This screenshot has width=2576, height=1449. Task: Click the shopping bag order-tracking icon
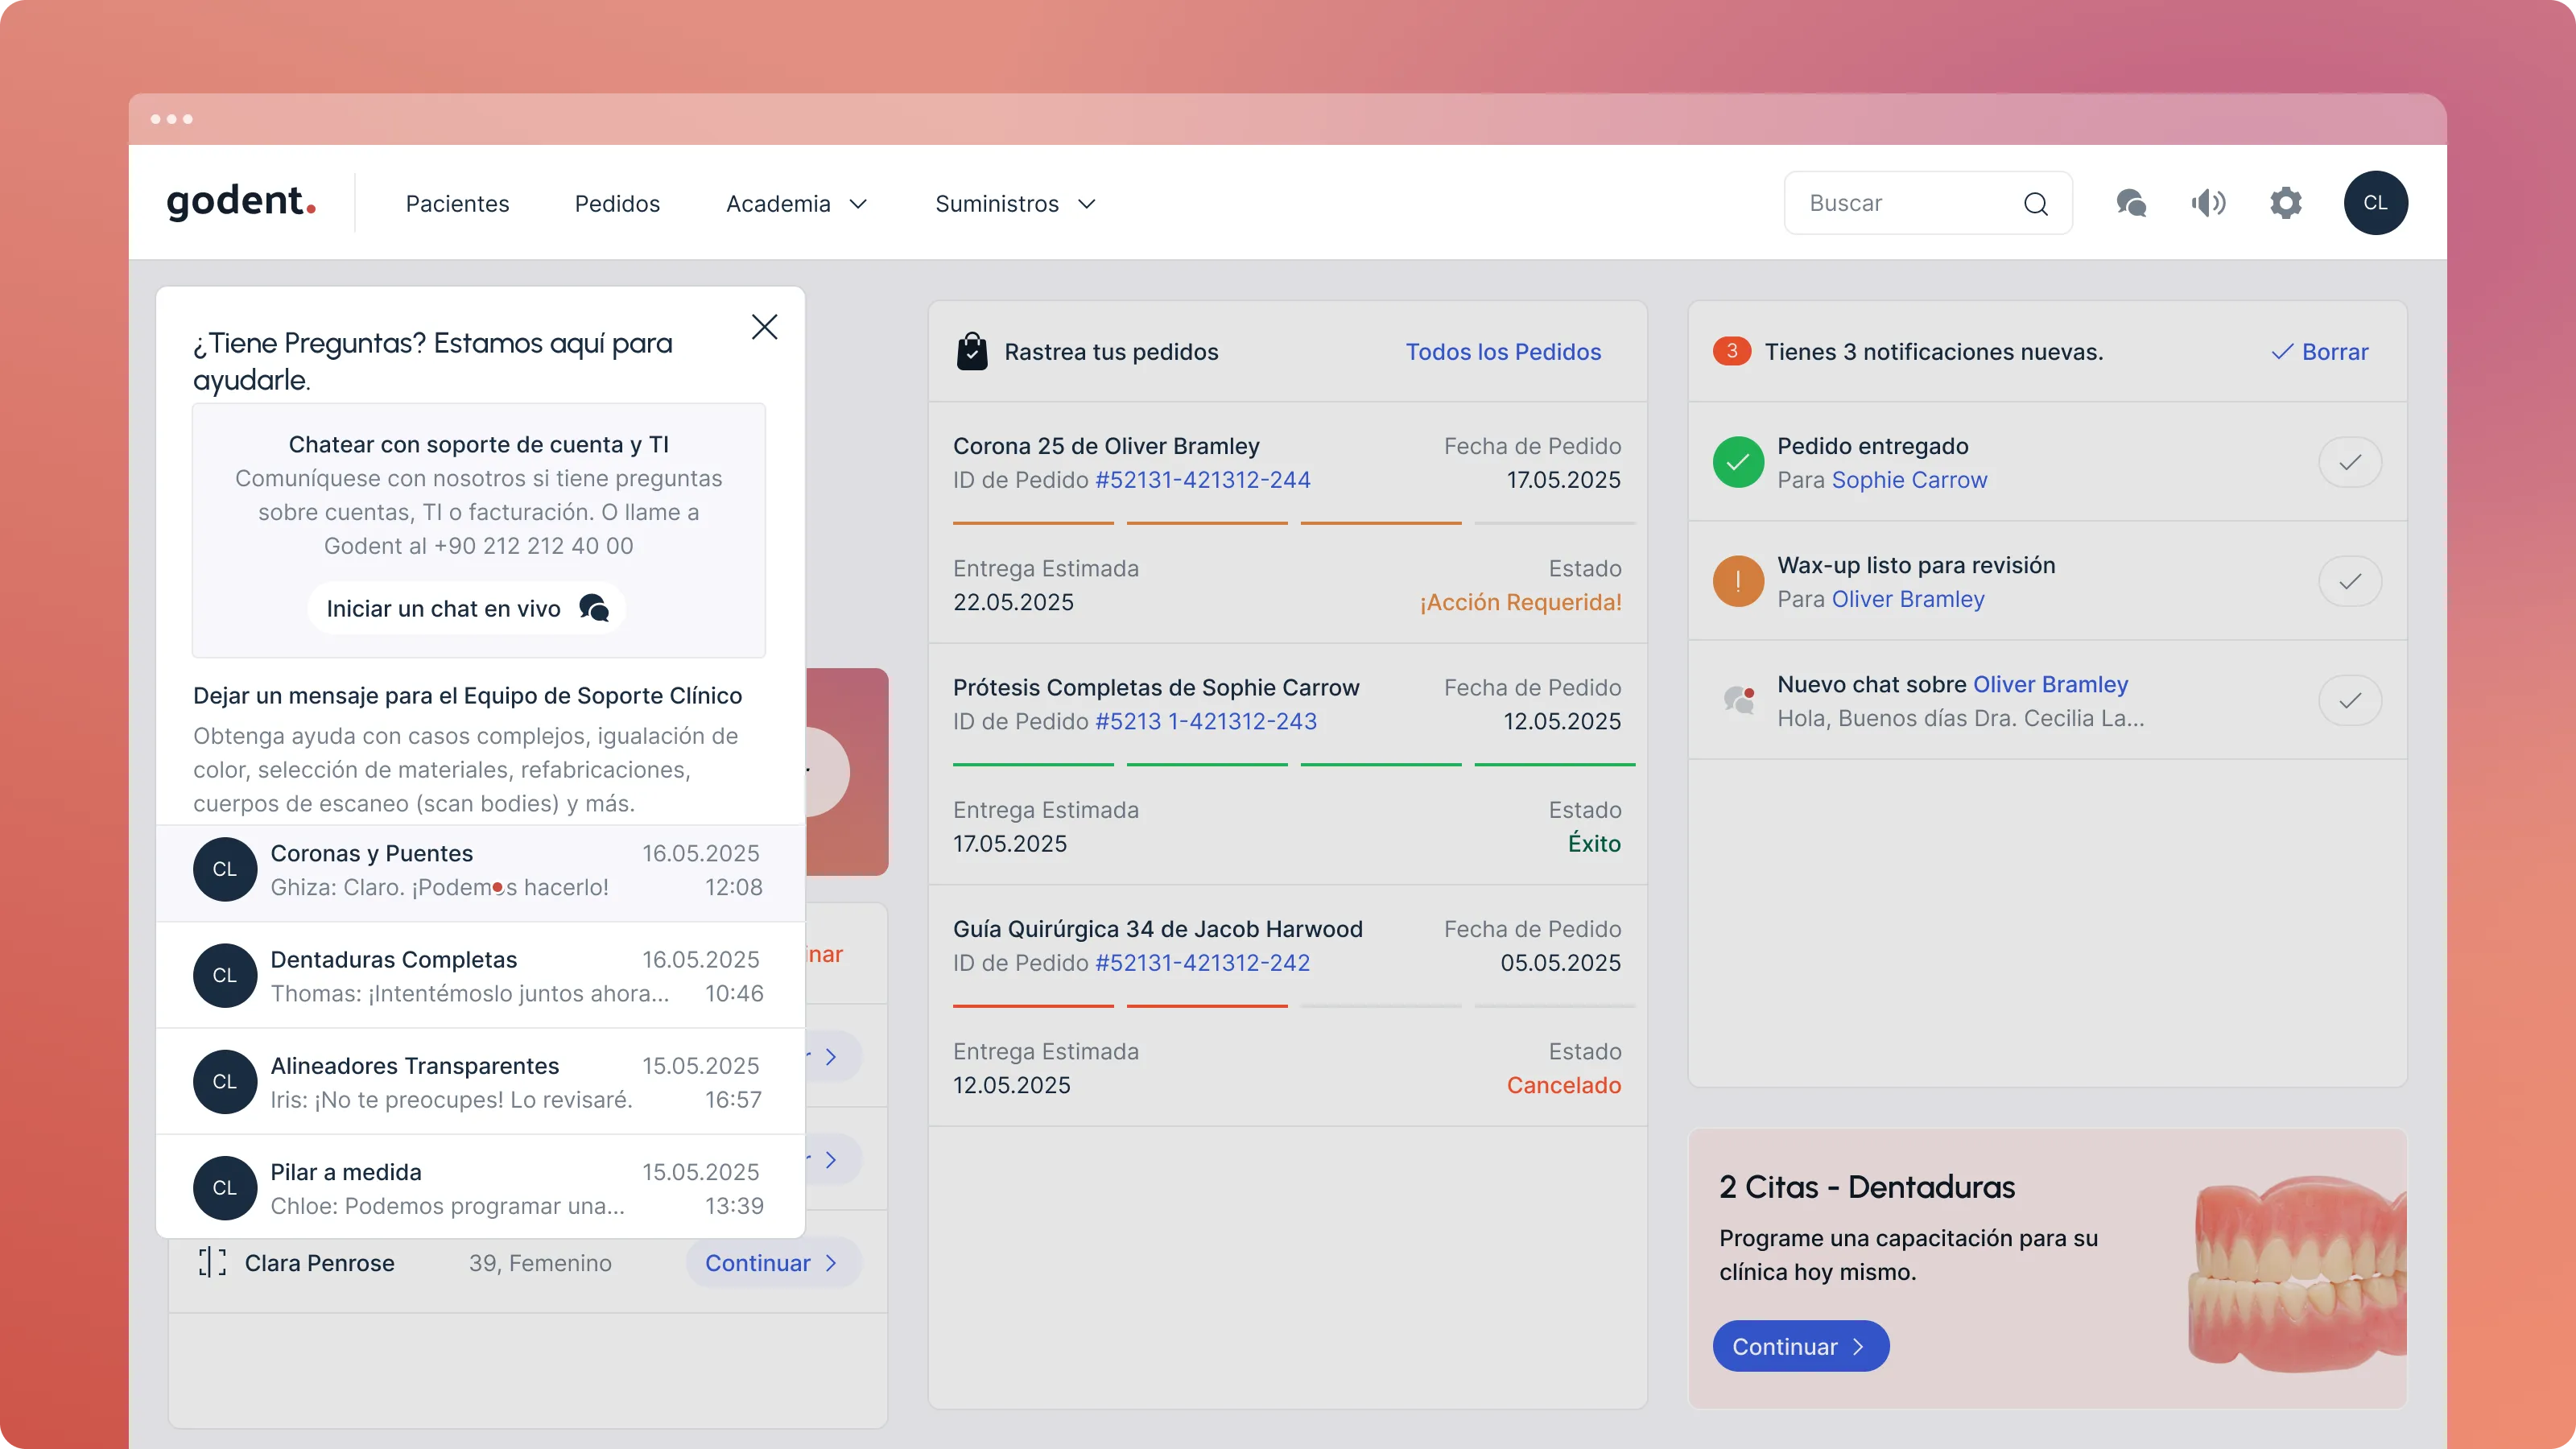coord(972,352)
